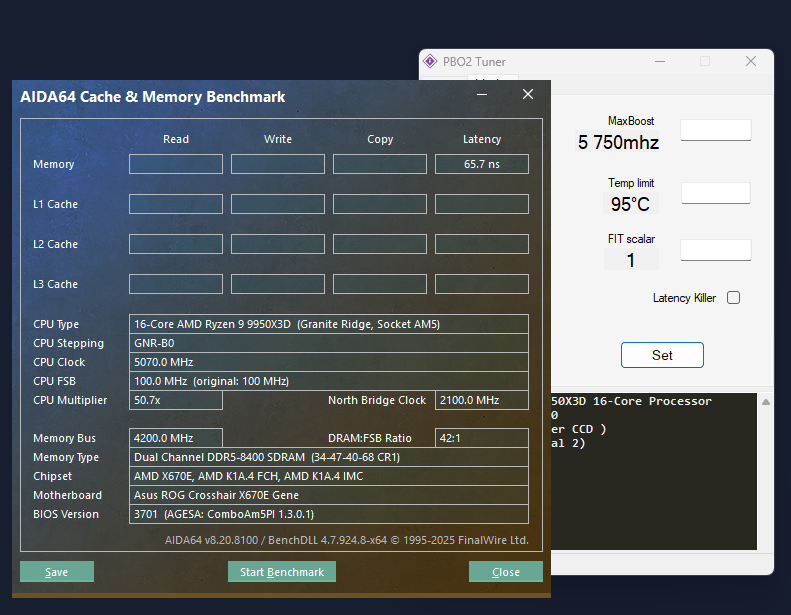
Task: Click the CPU Clock value 5070.0 MHz
Action: [x=329, y=362]
